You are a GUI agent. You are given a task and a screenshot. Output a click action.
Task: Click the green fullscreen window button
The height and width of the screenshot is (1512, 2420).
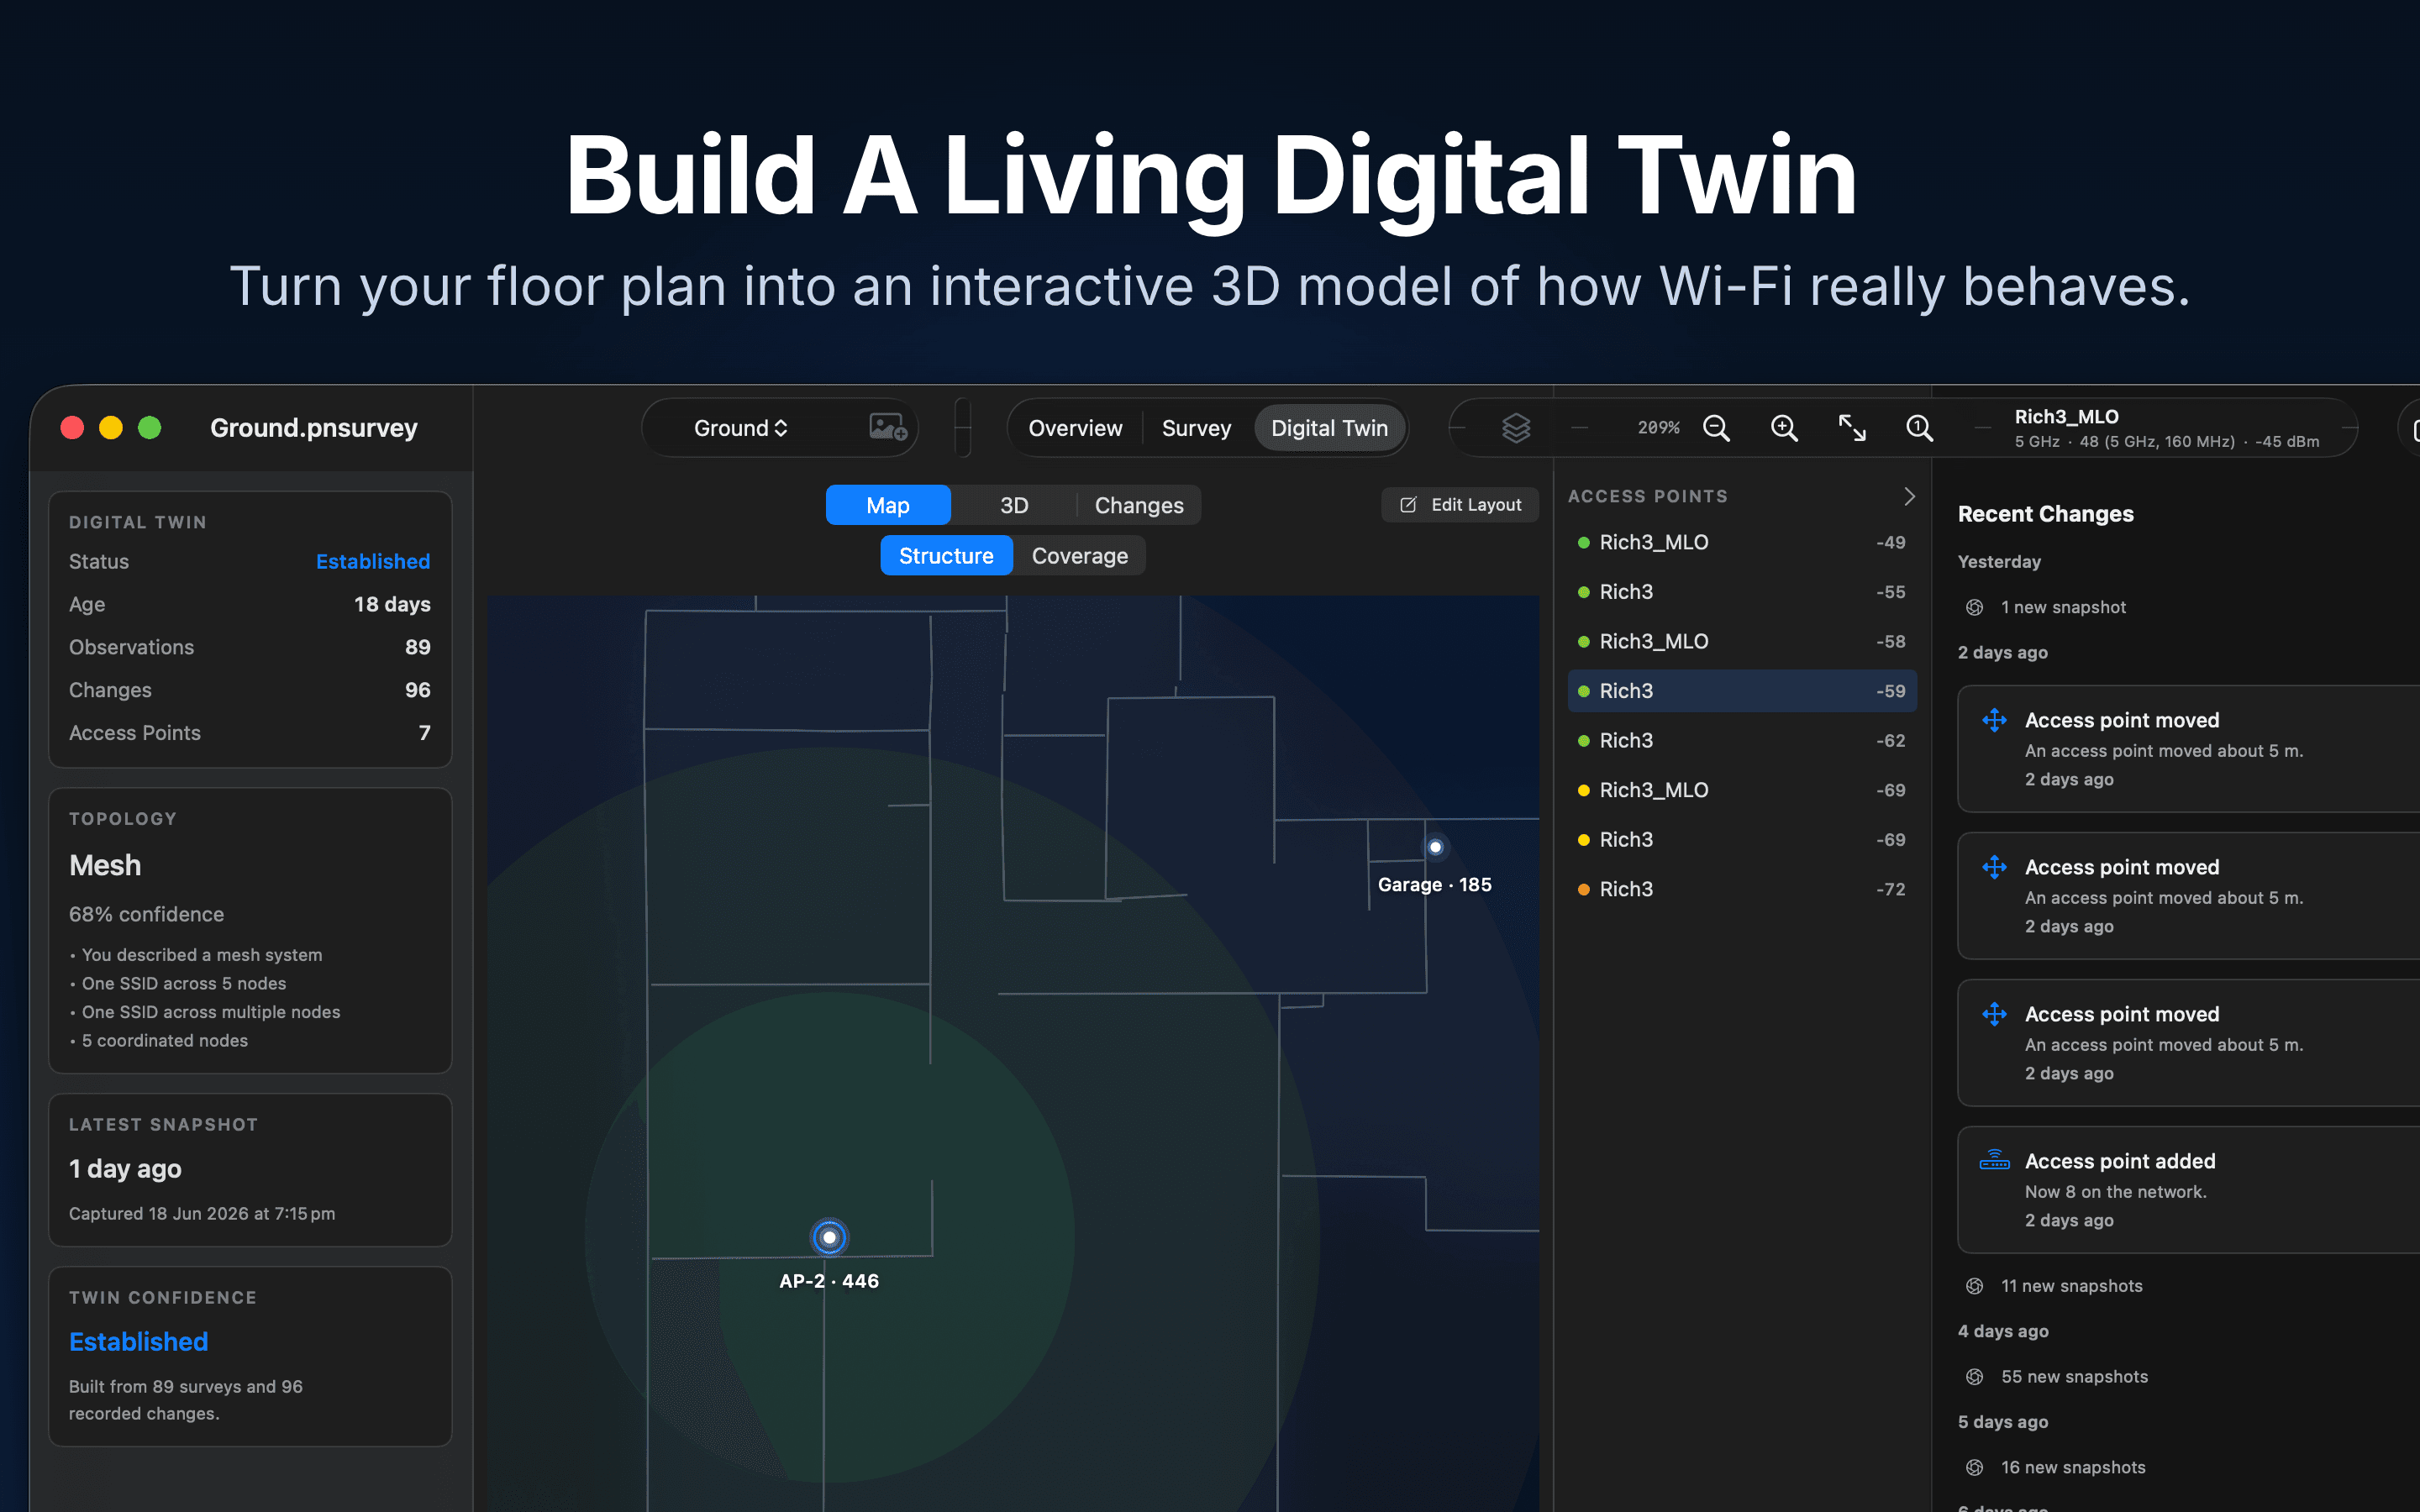click(149, 428)
